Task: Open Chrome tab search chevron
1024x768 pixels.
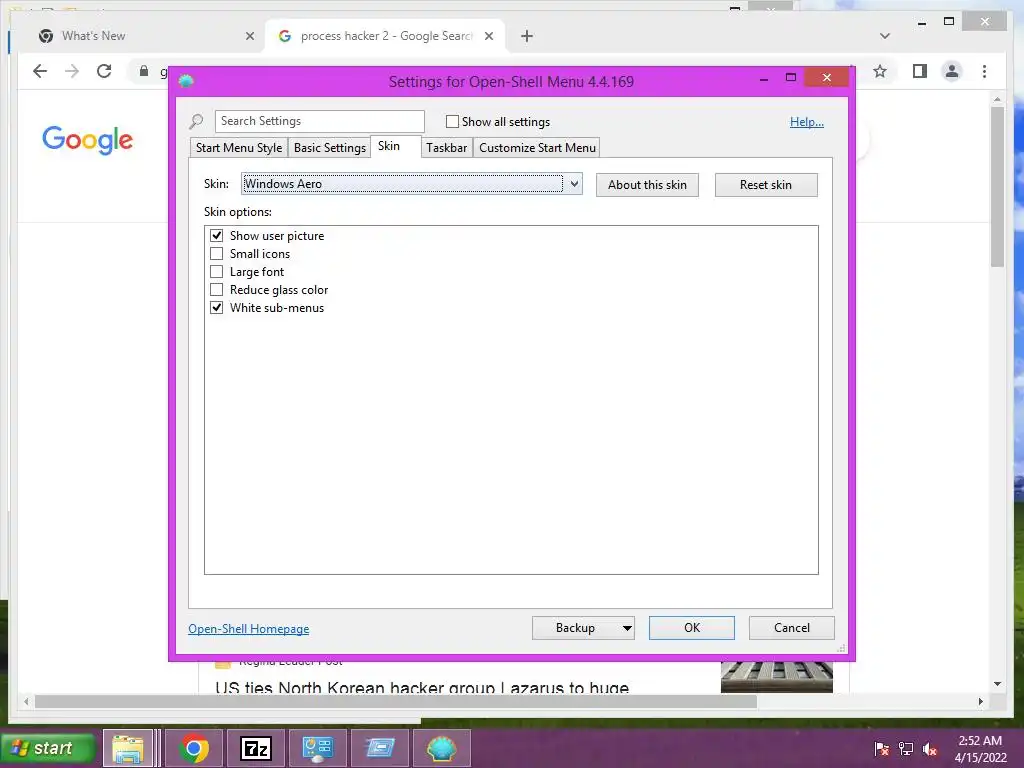Action: point(885,36)
